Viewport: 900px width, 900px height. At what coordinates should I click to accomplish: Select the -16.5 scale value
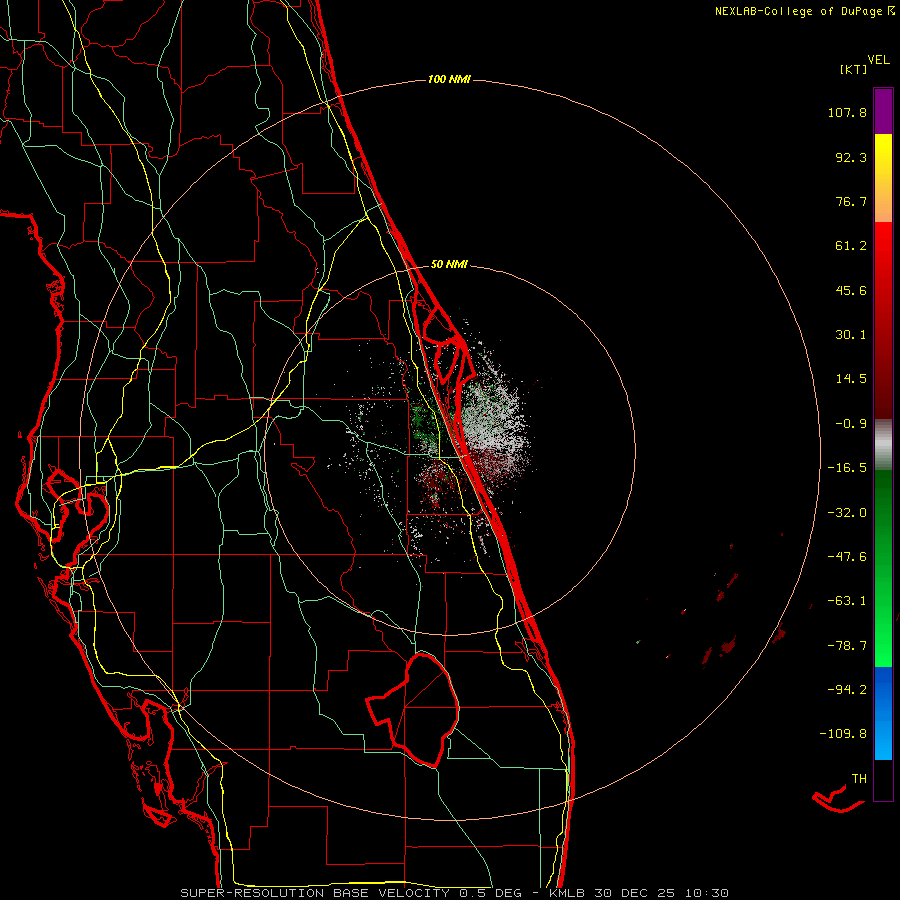[x=847, y=468]
